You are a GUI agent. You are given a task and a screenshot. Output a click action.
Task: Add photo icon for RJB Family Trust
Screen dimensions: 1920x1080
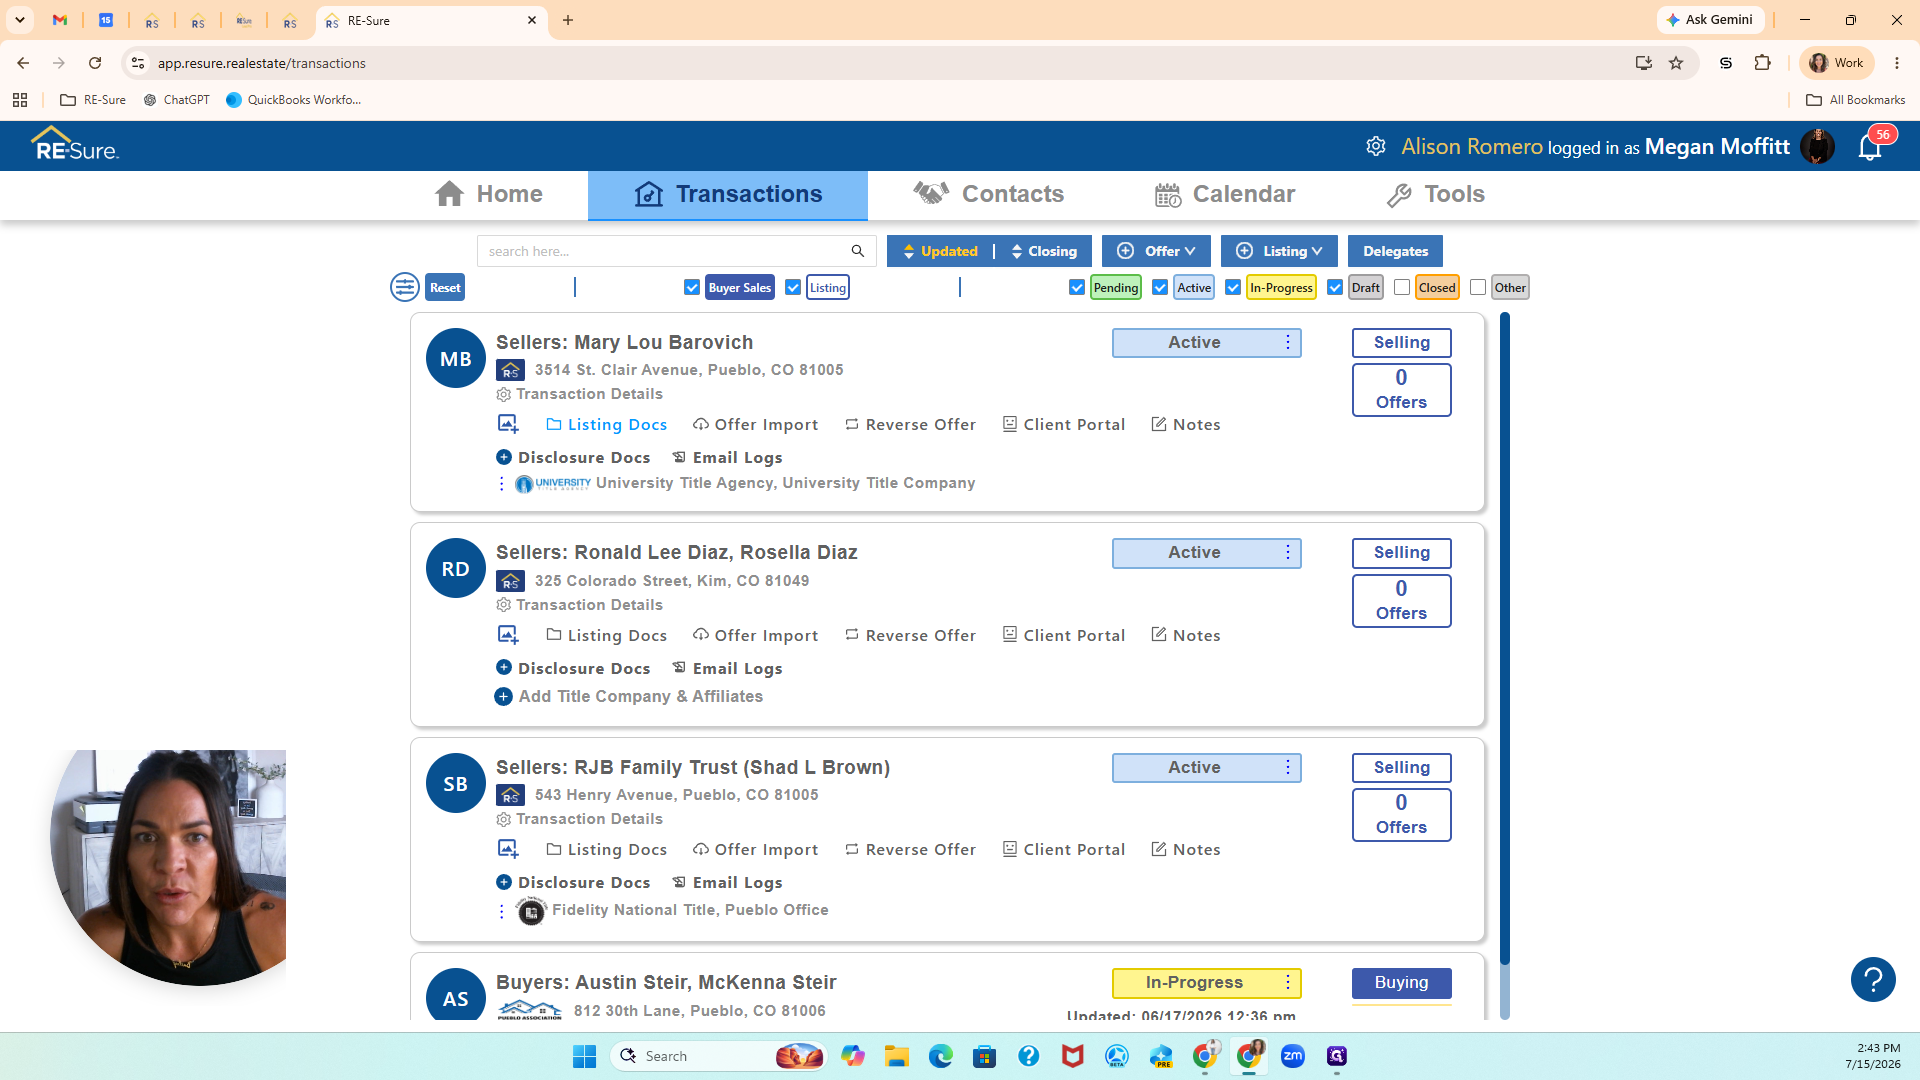(508, 849)
